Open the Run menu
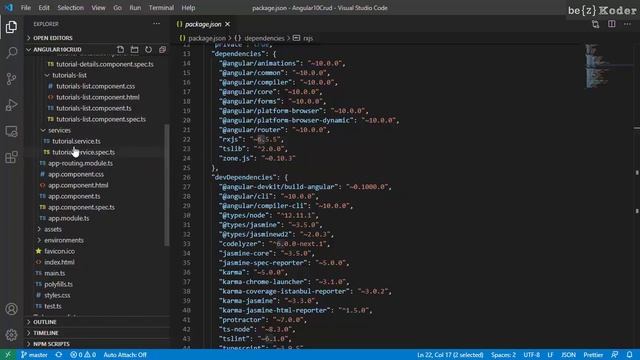Viewport: 640px width, 360px height. [x=135, y=8]
